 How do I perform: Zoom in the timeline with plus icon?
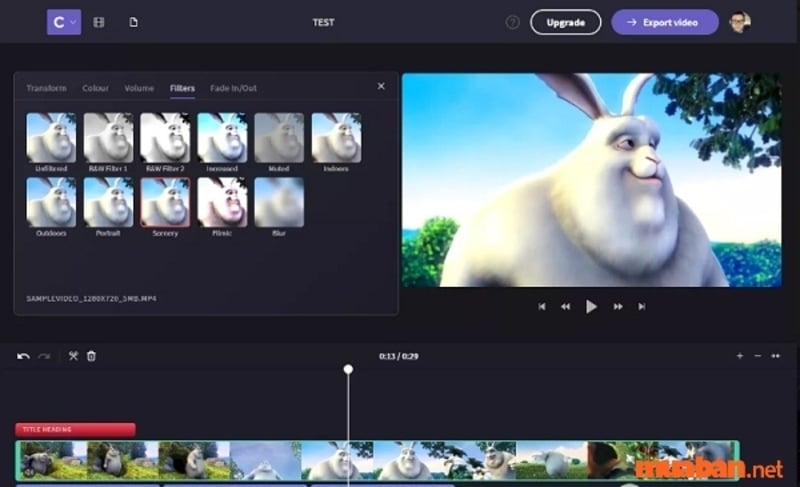(740, 356)
